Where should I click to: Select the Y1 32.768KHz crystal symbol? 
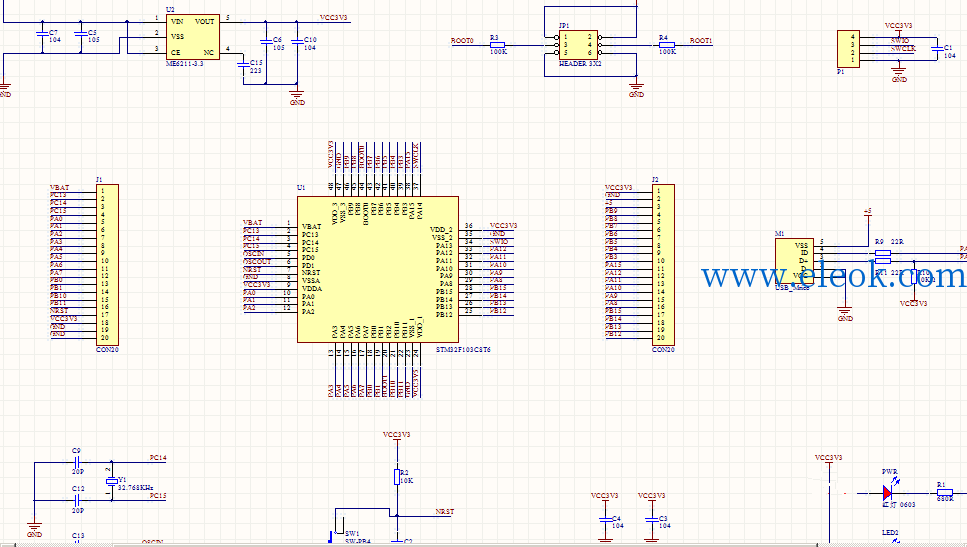pos(112,480)
